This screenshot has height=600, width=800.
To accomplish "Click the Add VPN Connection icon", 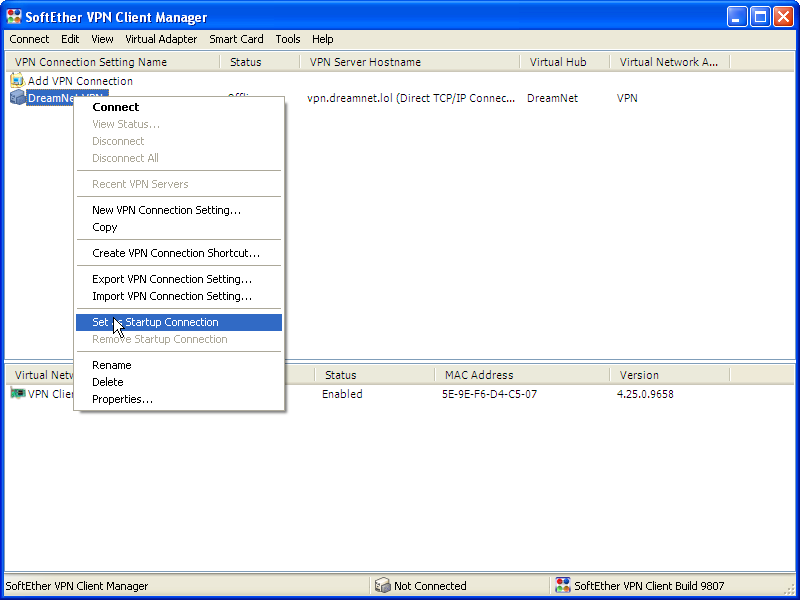I will 17,81.
